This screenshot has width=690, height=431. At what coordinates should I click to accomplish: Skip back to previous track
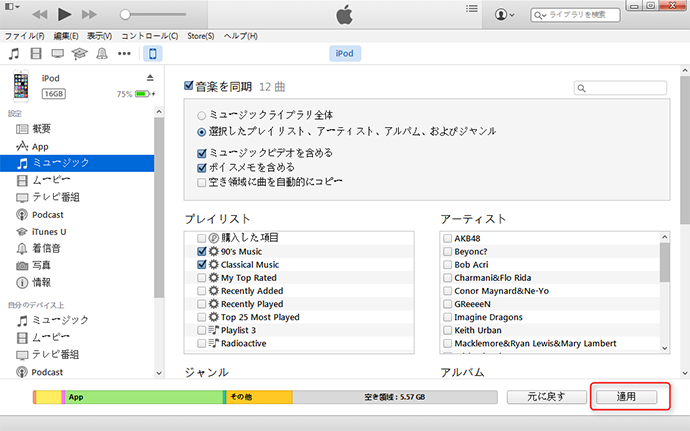(40, 15)
